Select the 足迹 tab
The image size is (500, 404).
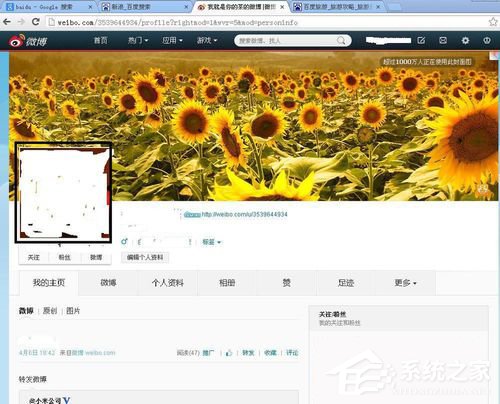point(346,283)
